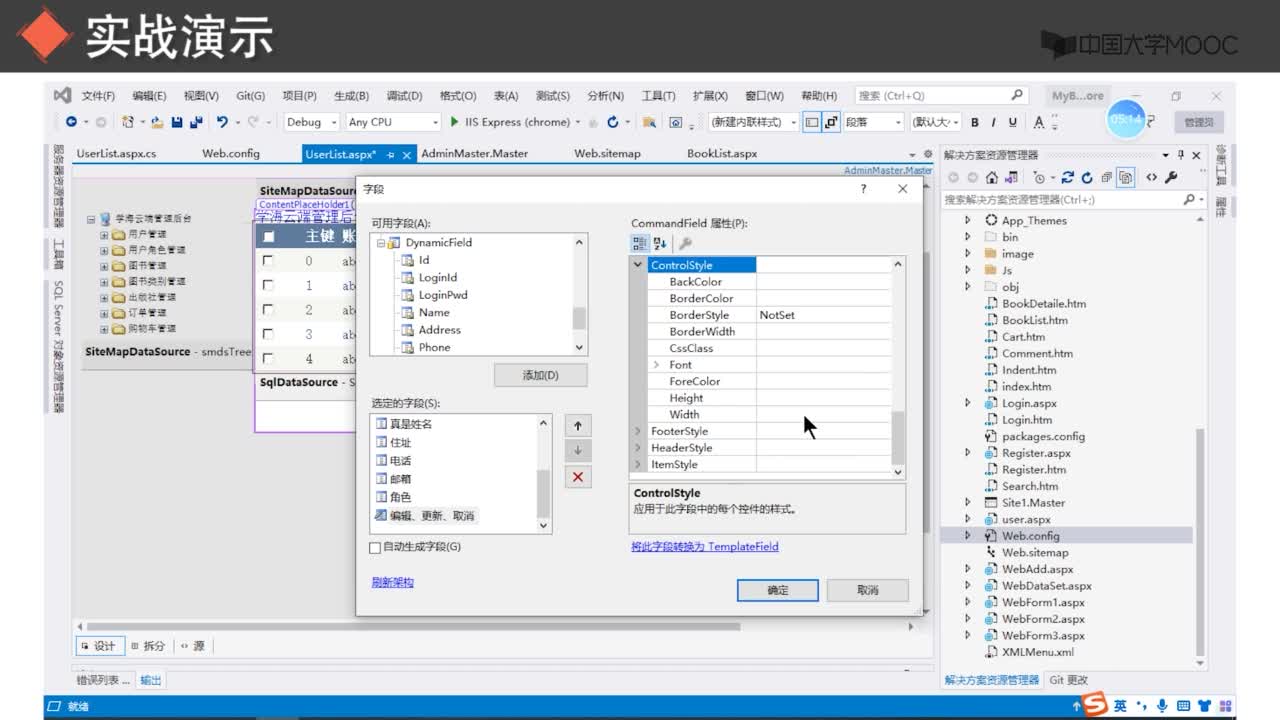This screenshot has width=1280, height=720.
Task: Click the 刷新架构 refresh schema link
Action: point(392,582)
